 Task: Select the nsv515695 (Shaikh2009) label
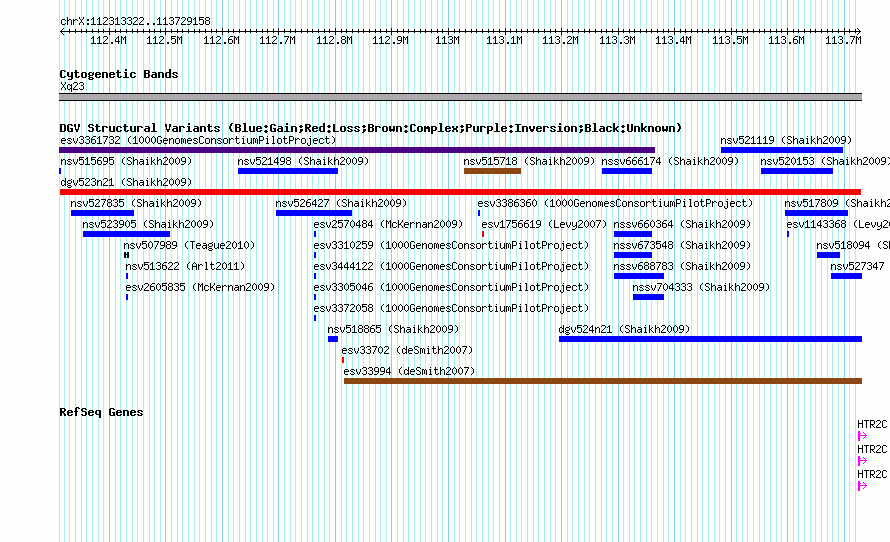coord(126,161)
